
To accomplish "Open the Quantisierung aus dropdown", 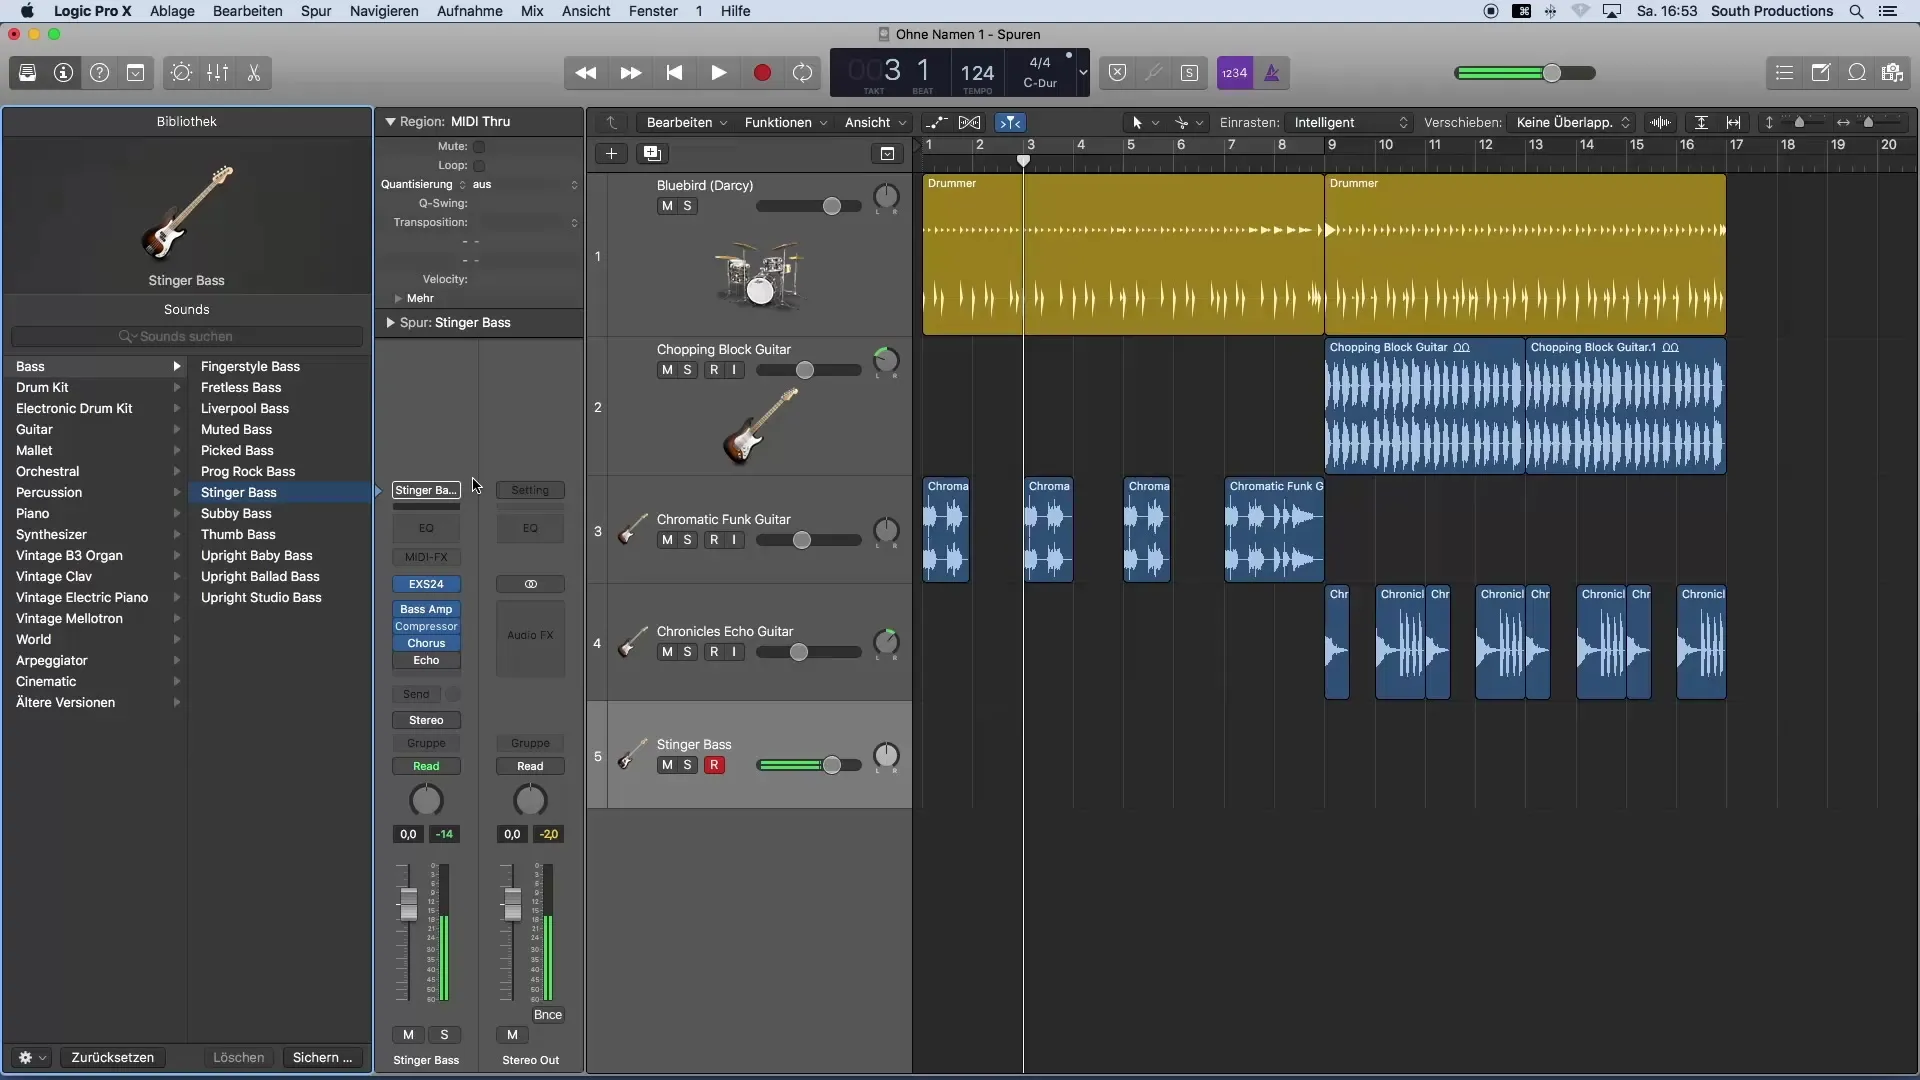I will 525,184.
